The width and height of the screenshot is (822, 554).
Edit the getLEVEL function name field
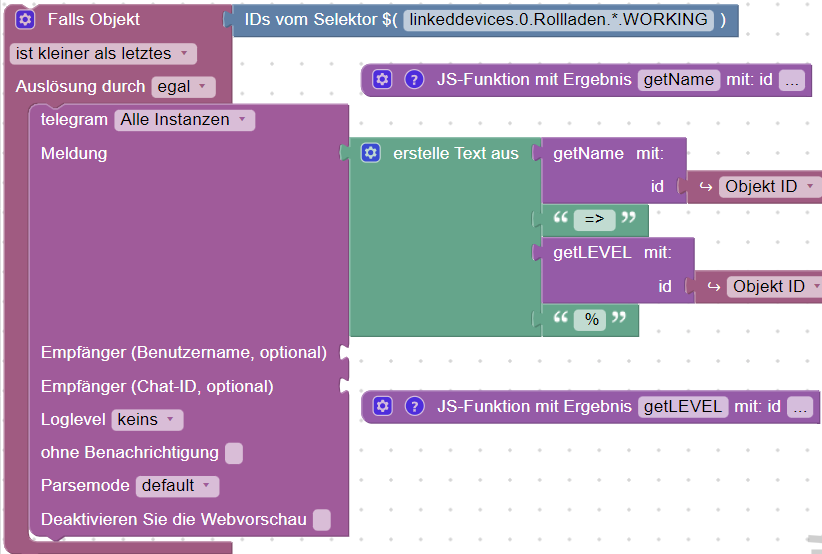click(683, 407)
